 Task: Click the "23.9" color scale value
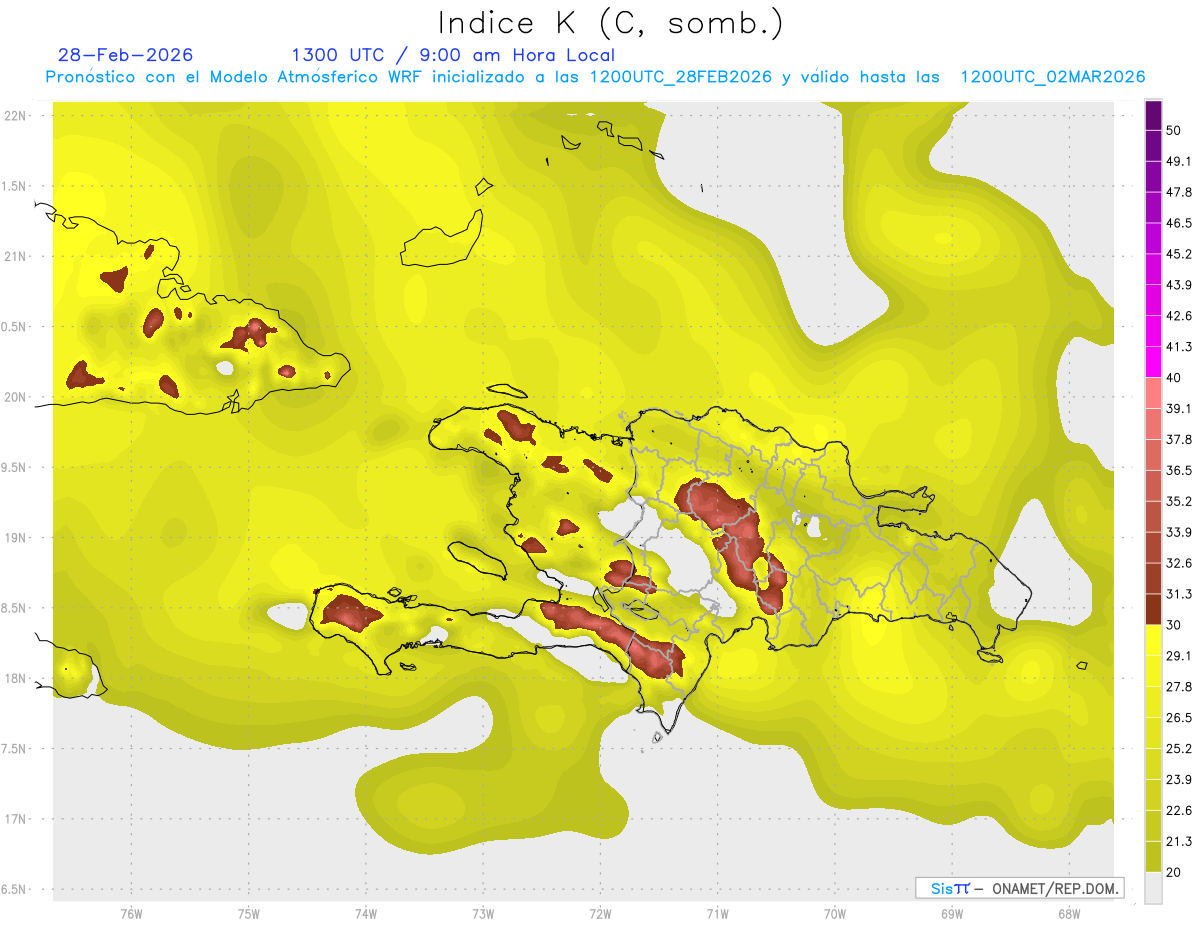[x=1180, y=779]
